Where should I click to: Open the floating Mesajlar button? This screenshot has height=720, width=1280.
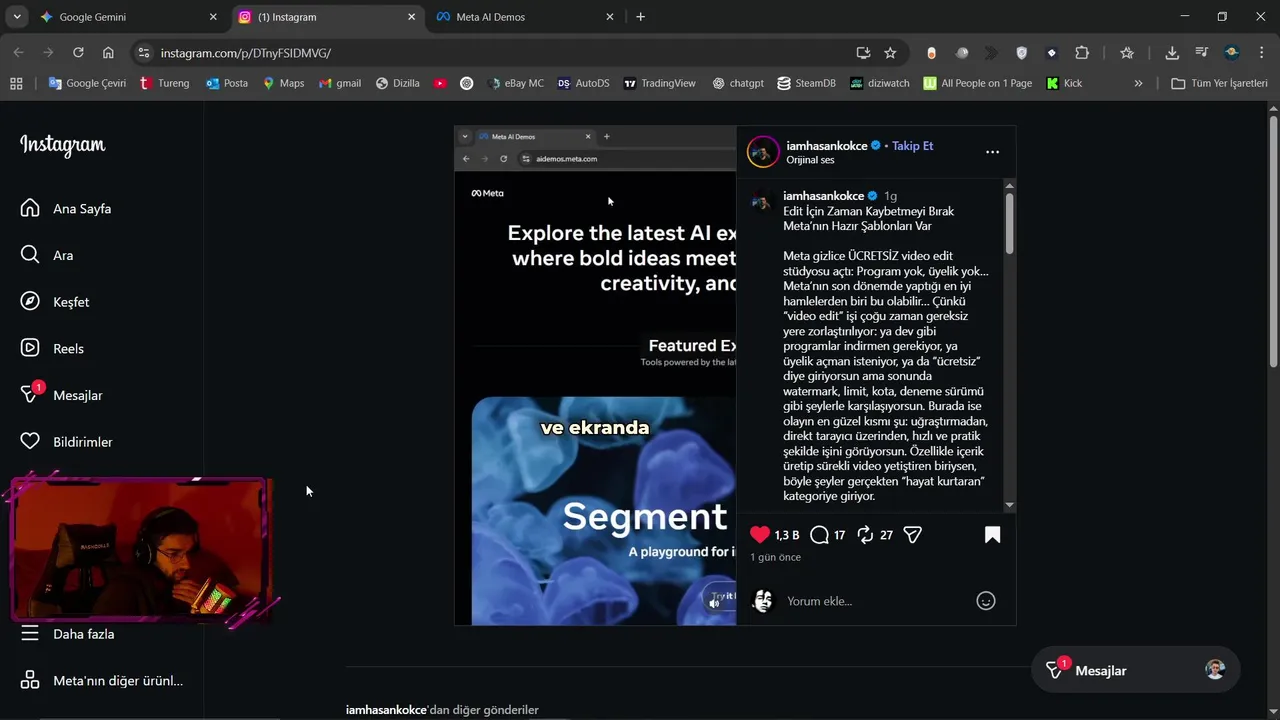pos(1135,670)
